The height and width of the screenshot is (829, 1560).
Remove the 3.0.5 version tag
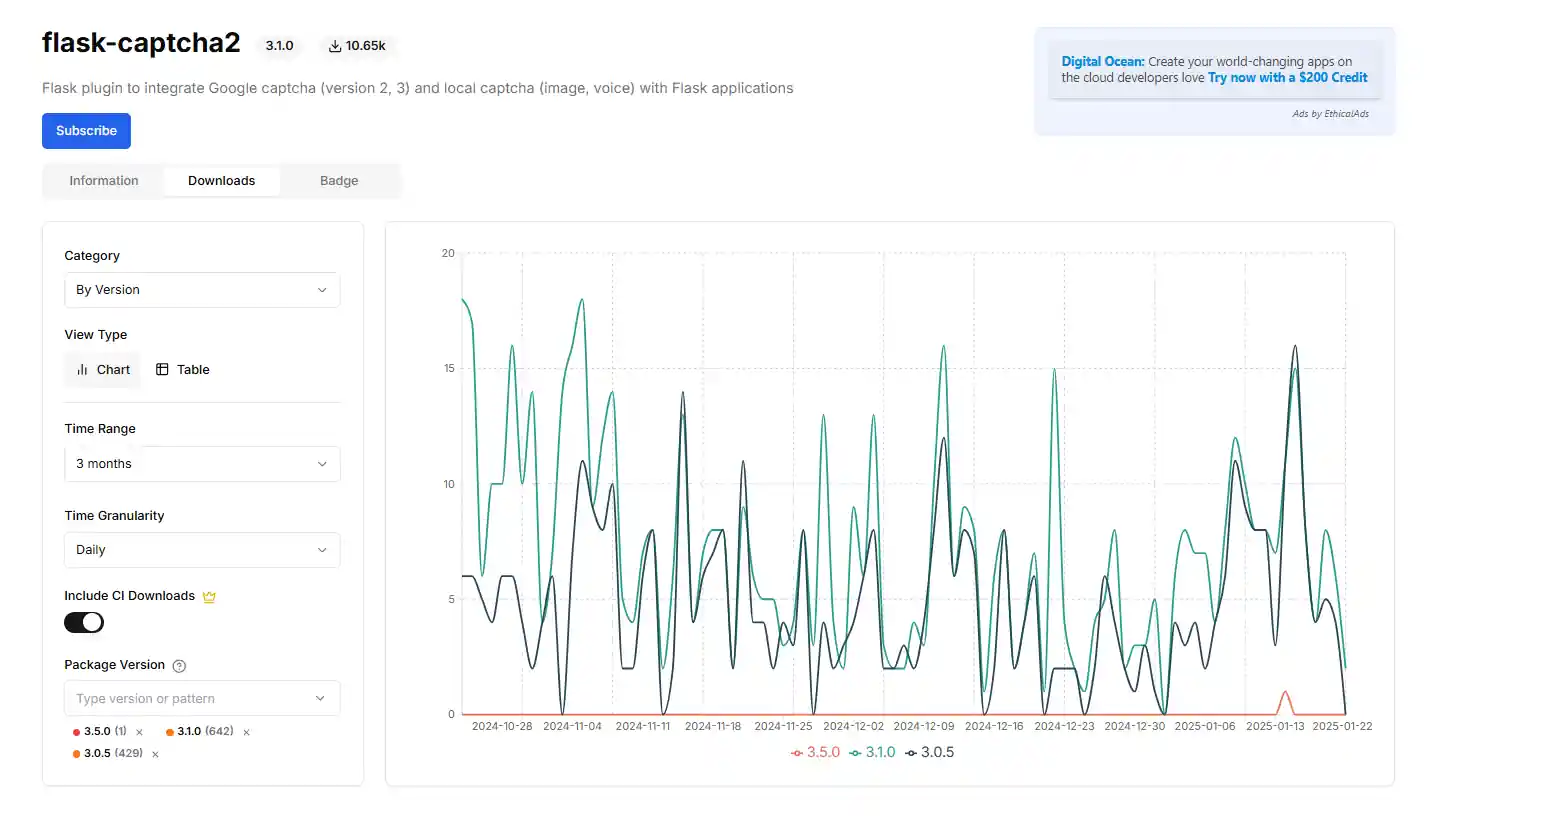tap(155, 754)
